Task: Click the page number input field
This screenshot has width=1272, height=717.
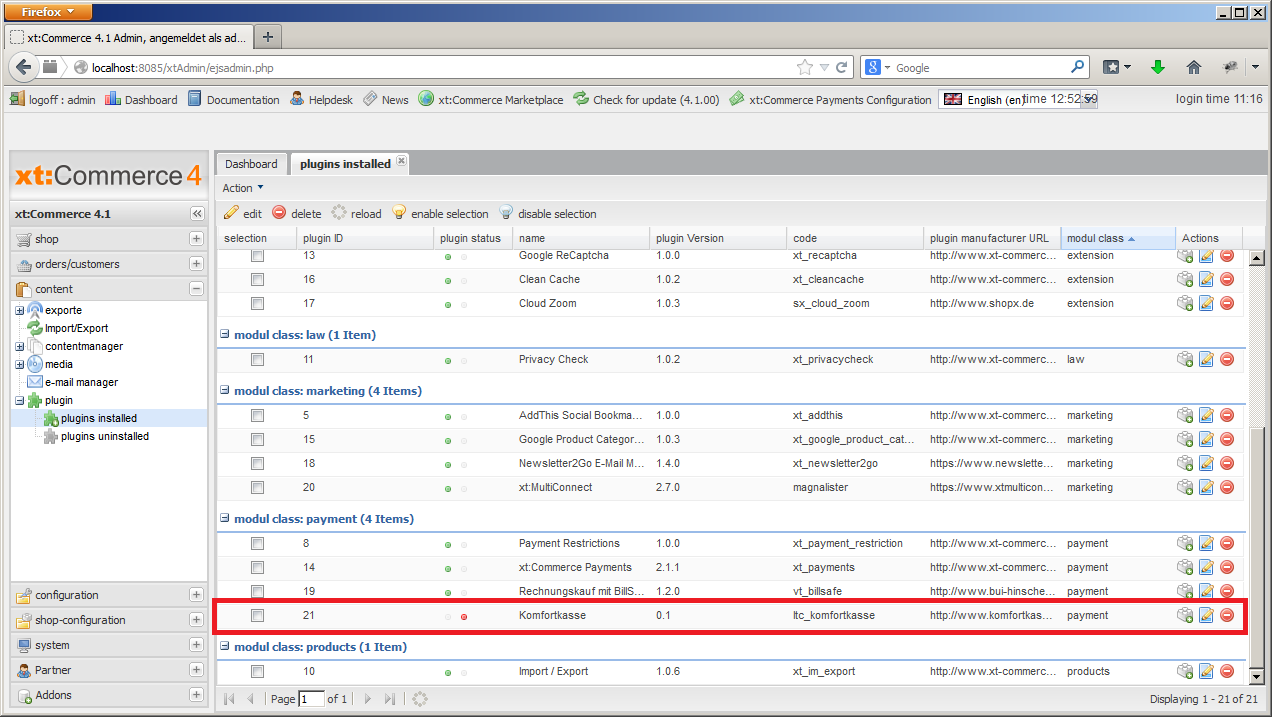Action: click(312, 699)
